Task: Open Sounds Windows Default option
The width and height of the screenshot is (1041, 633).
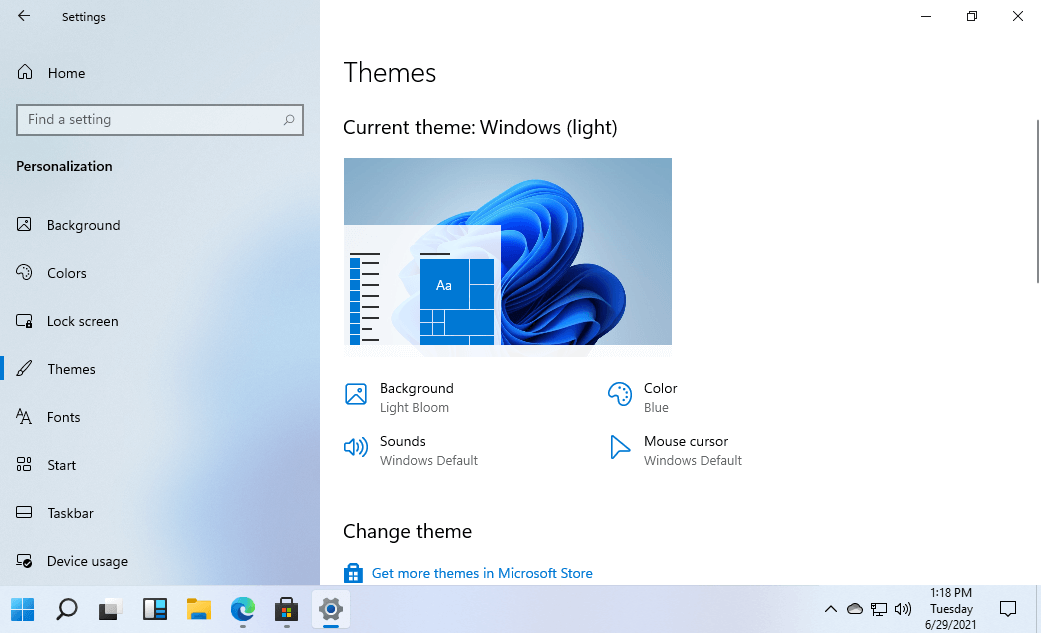Action: 411,450
